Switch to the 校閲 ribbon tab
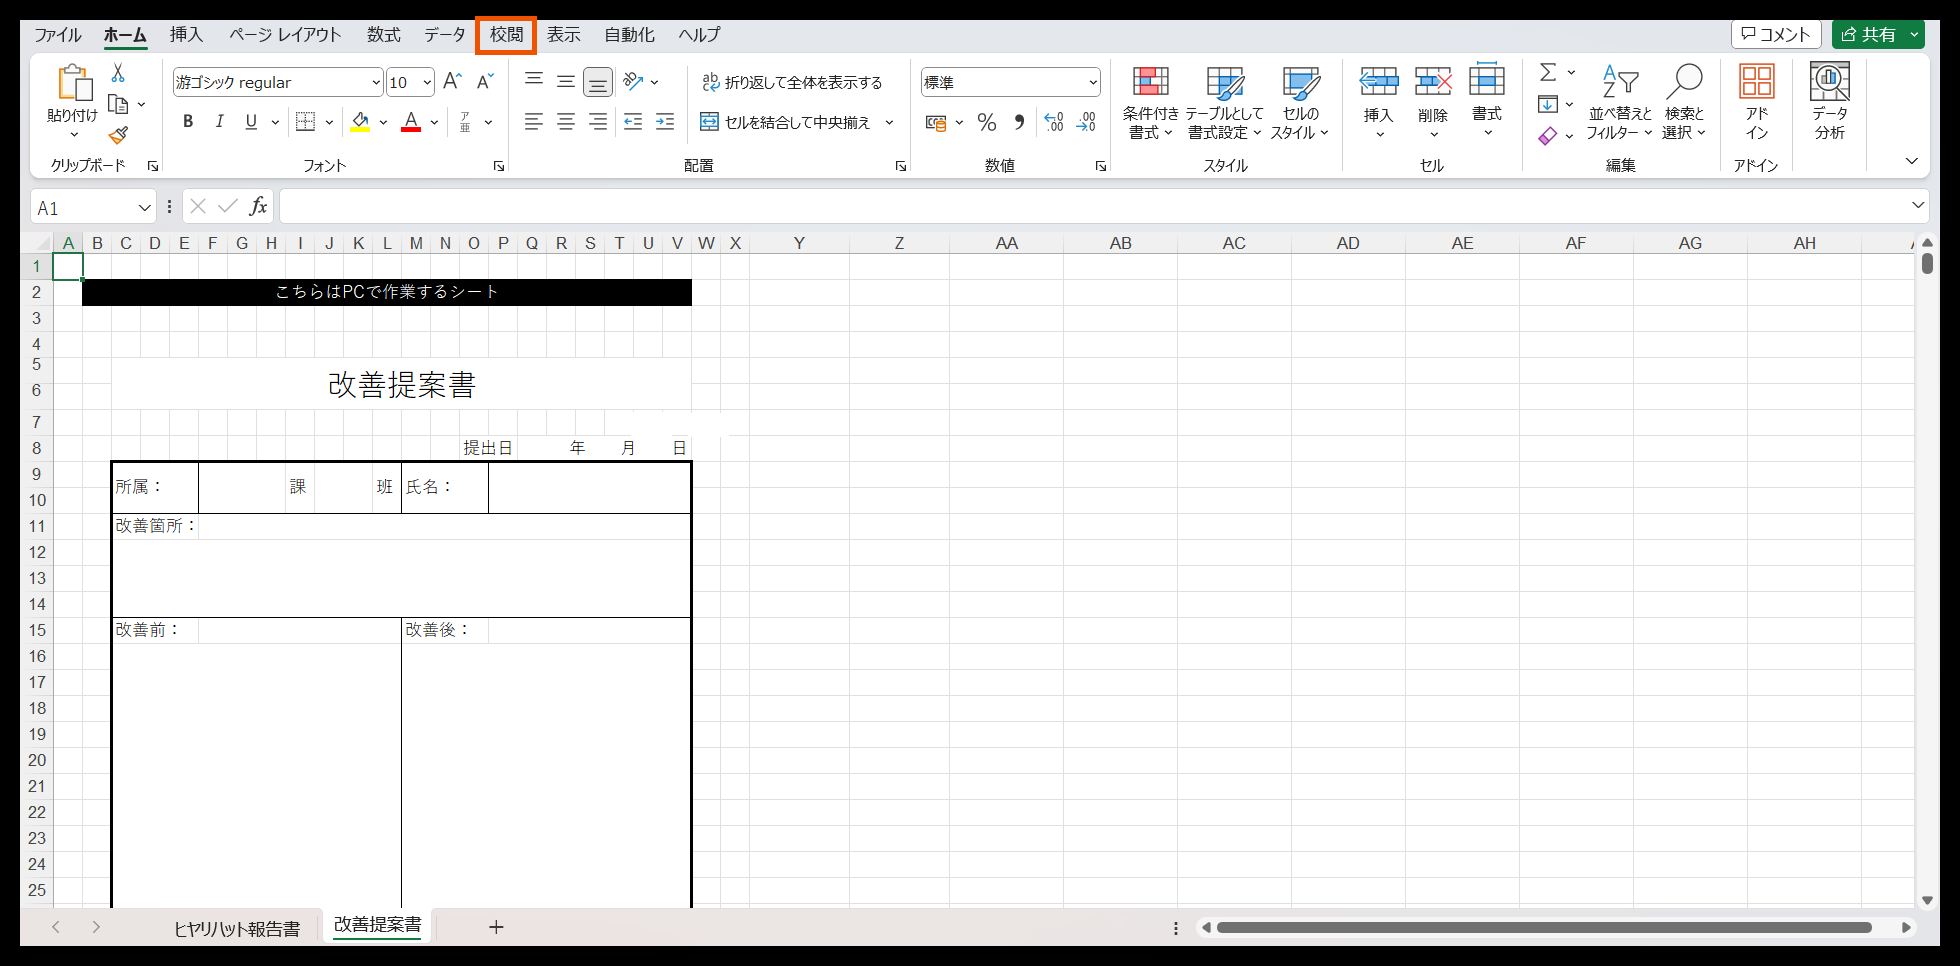1960x966 pixels. (506, 34)
